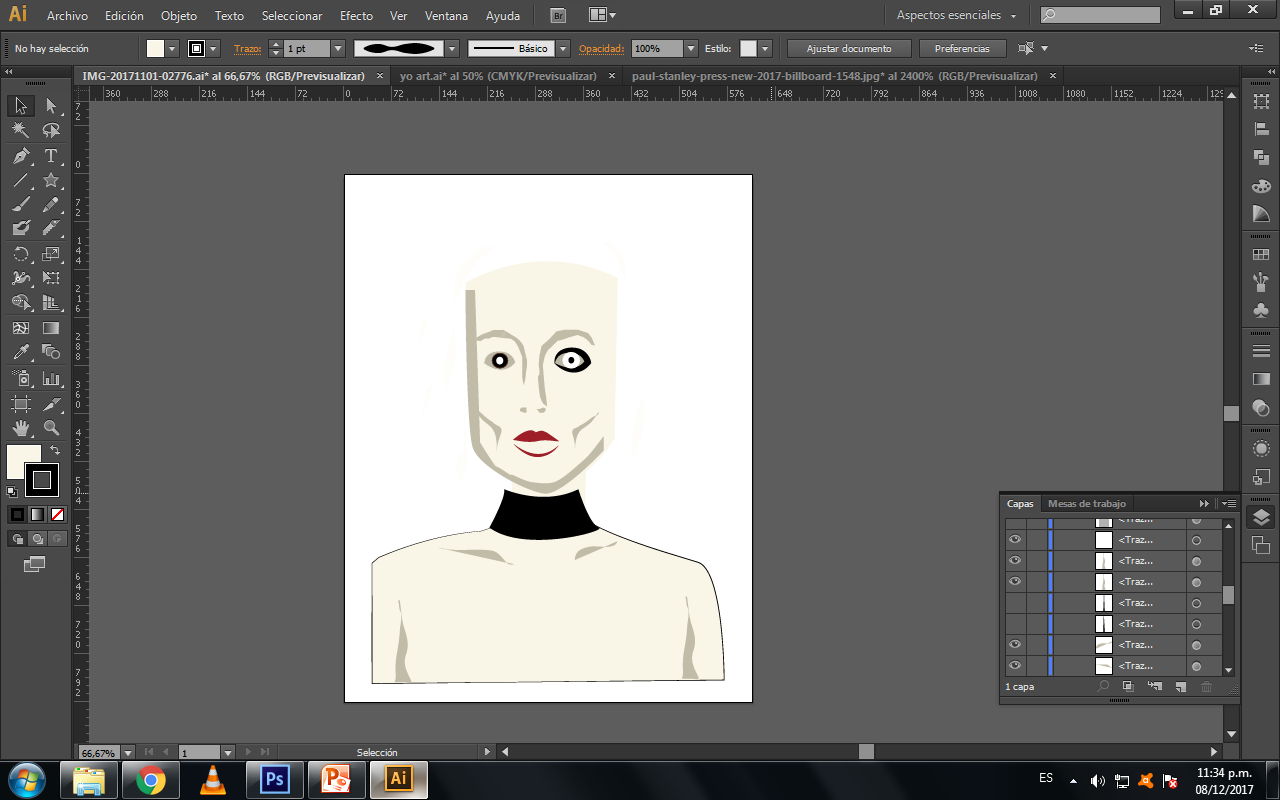The width and height of the screenshot is (1280, 800).
Task: Choose the Free Transform tool
Action: coord(50,278)
